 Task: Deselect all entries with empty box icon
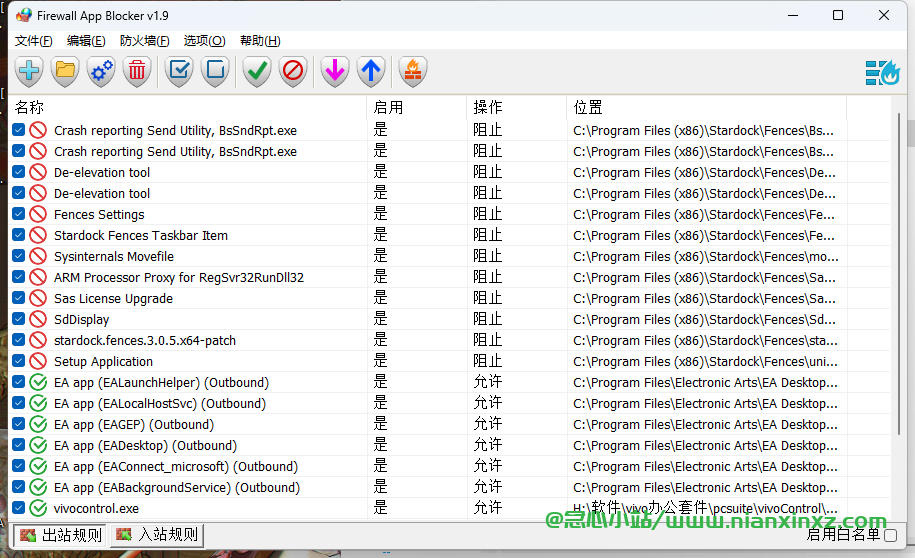215,71
